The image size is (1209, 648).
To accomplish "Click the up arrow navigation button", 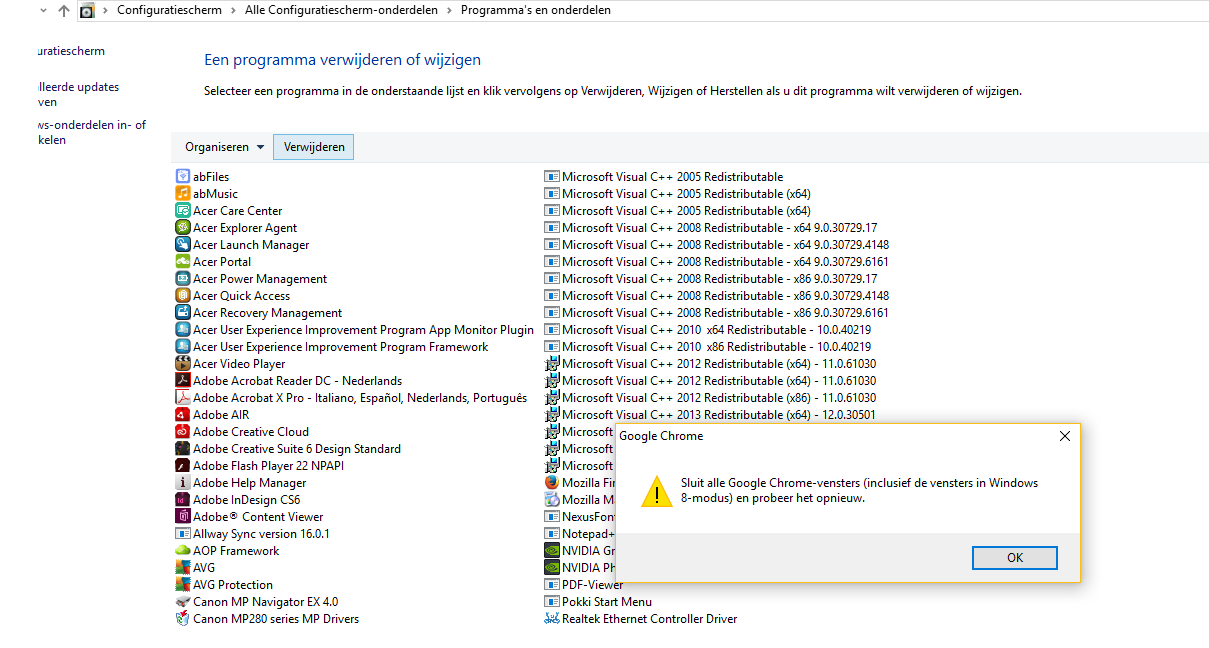I will click(64, 10).
